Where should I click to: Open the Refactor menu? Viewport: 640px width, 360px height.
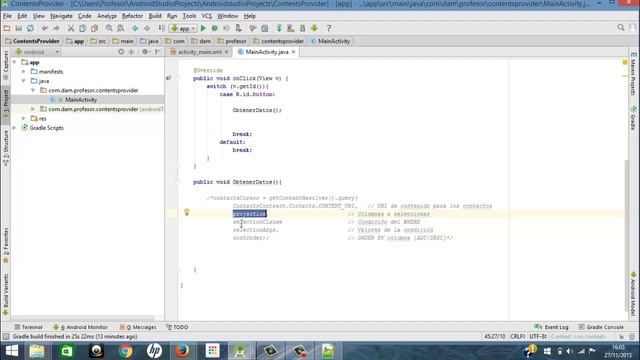(132, 16)
